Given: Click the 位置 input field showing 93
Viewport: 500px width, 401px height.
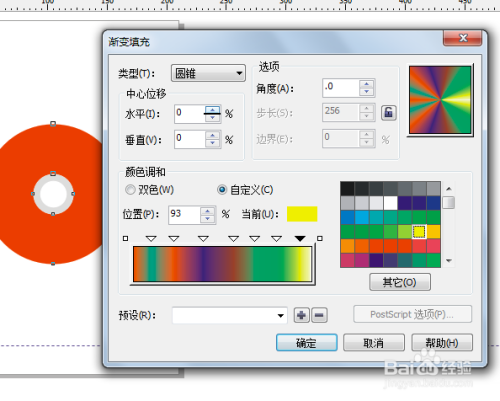Looking at the screenshot, I should (184, 215).
